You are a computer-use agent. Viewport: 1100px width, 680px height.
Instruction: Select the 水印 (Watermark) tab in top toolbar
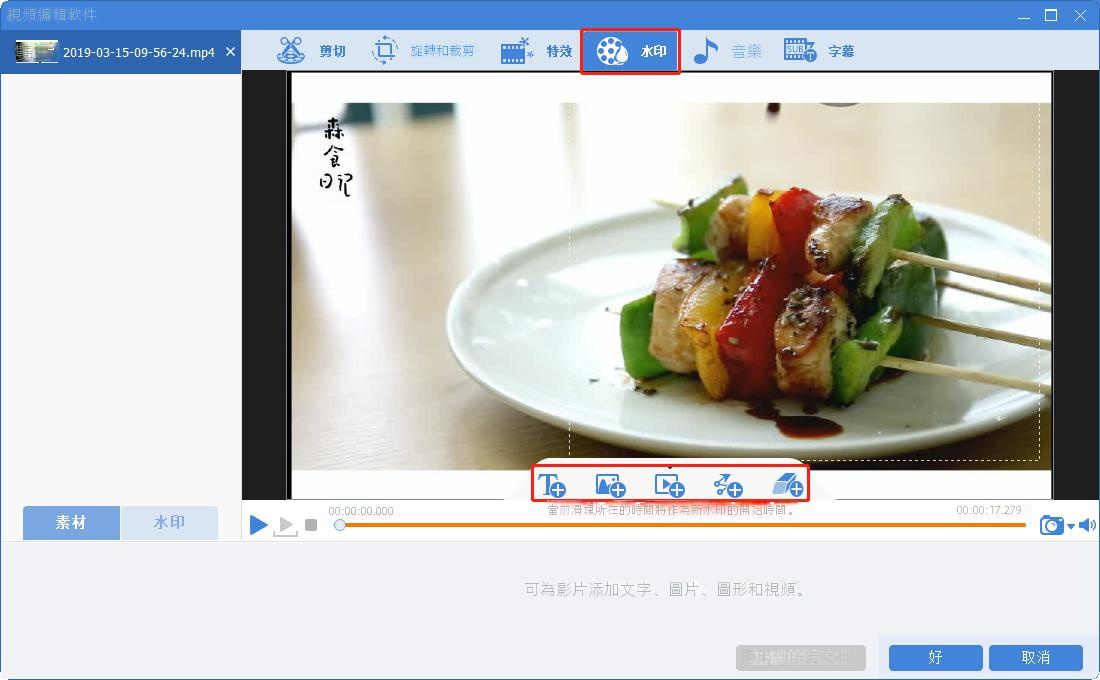[x=630, y=51]
